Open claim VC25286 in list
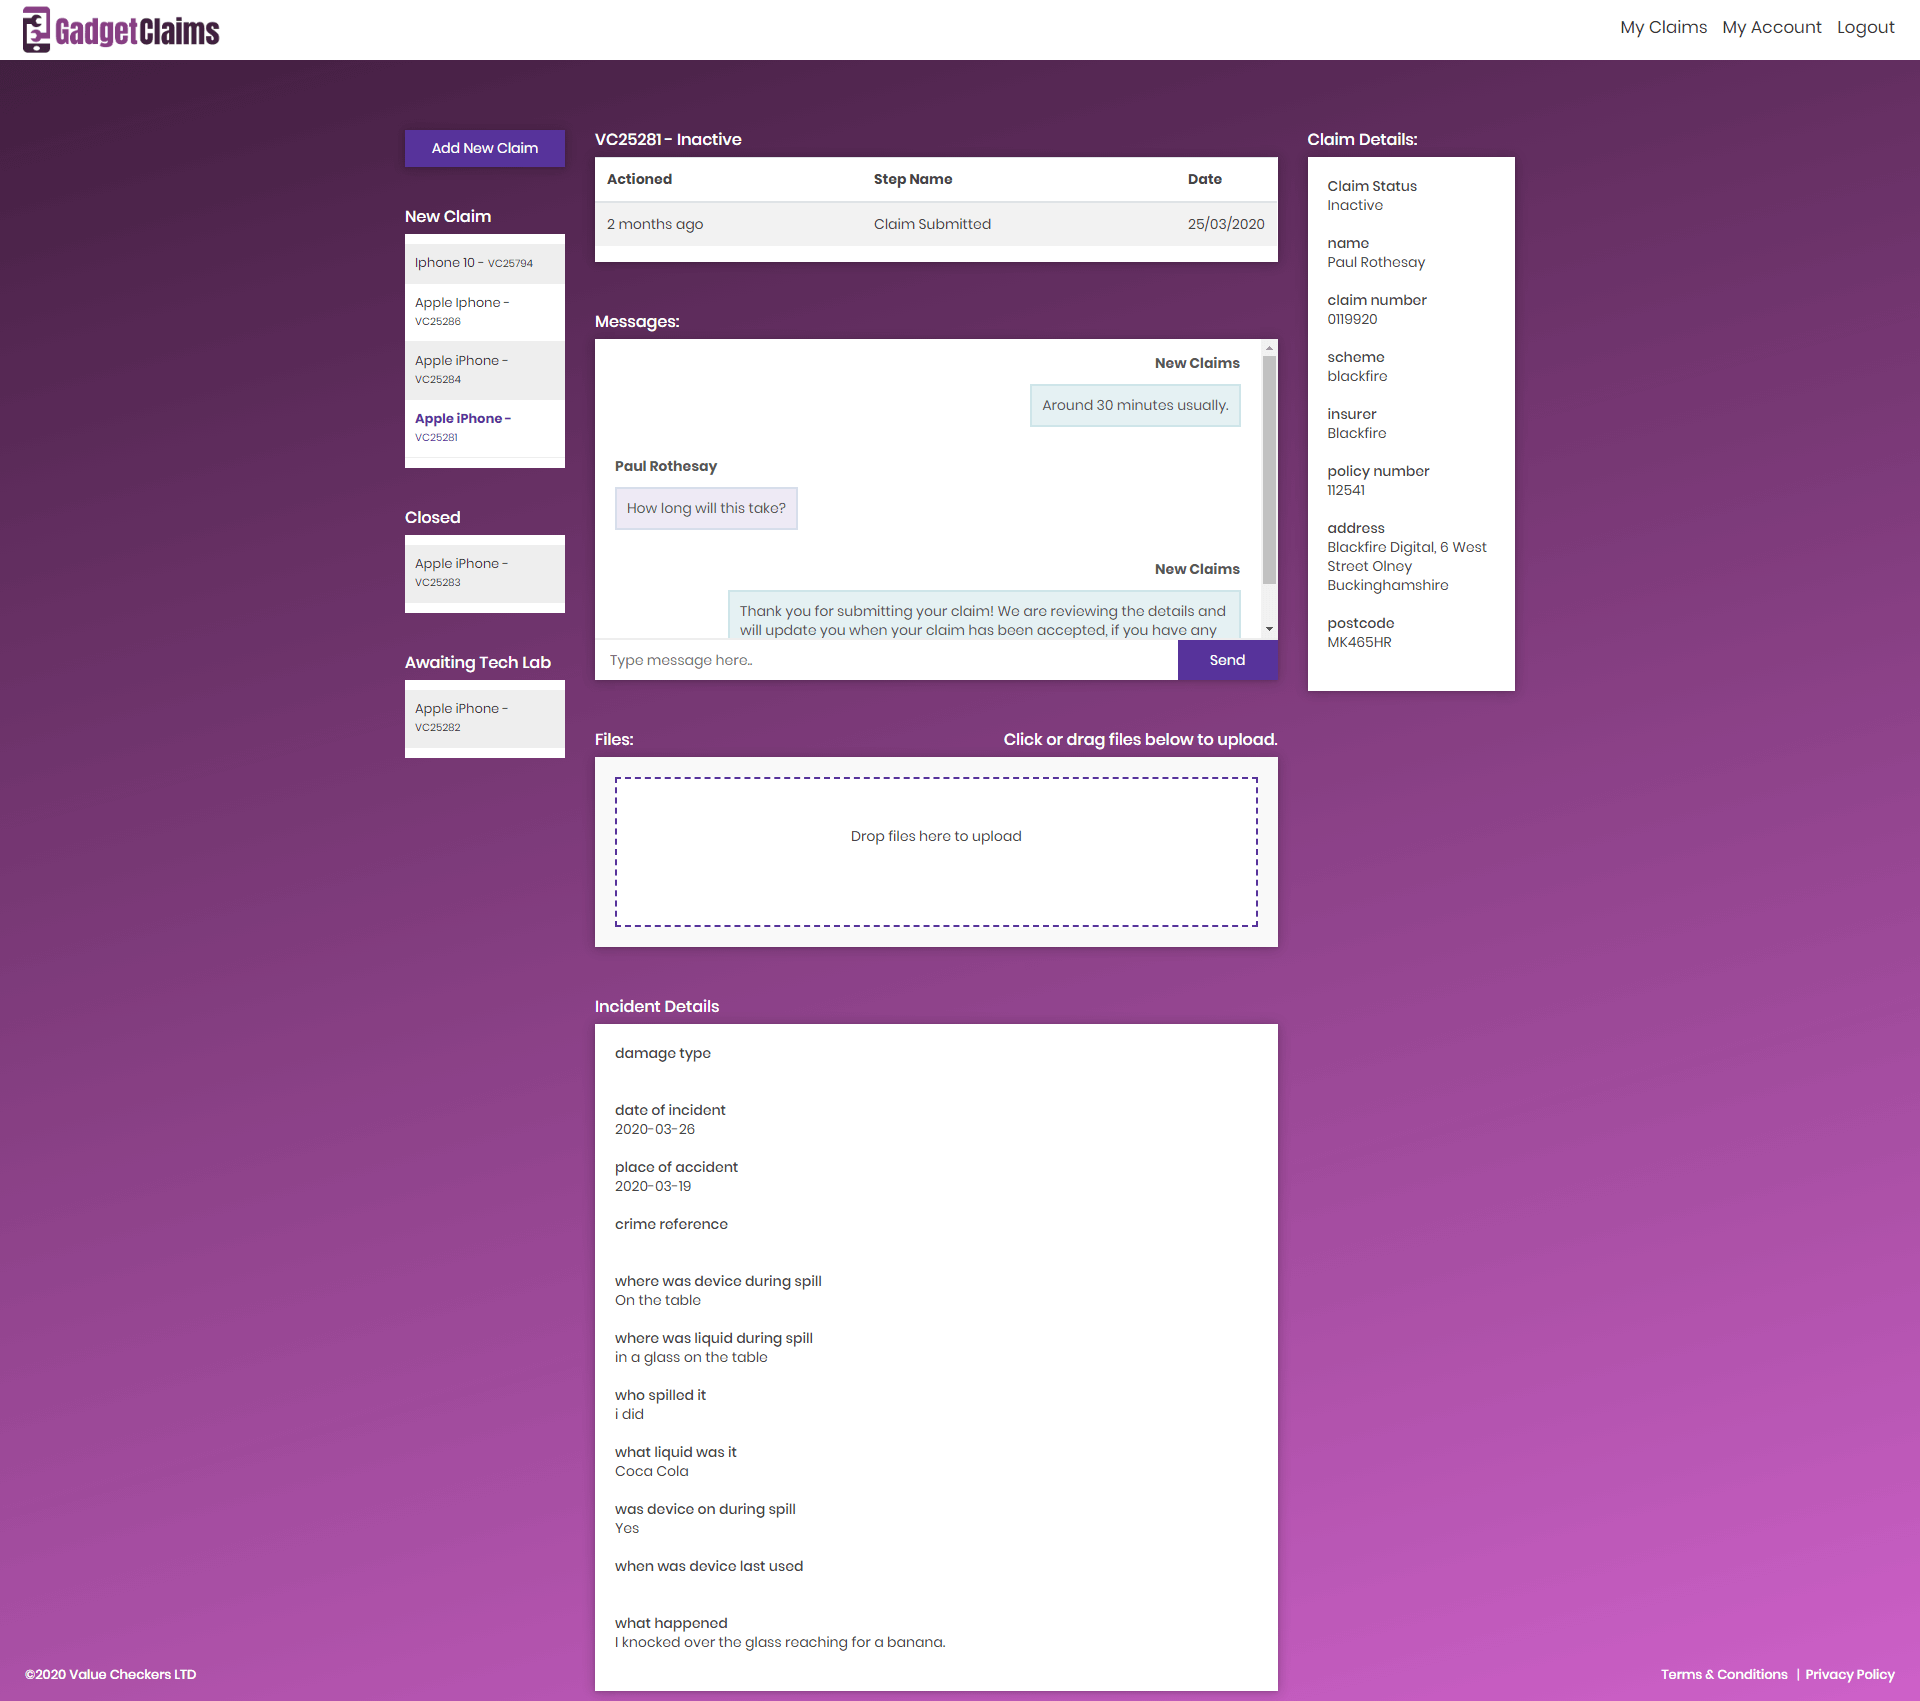The image size is (1920, 1701). click(x=462, y=311)
